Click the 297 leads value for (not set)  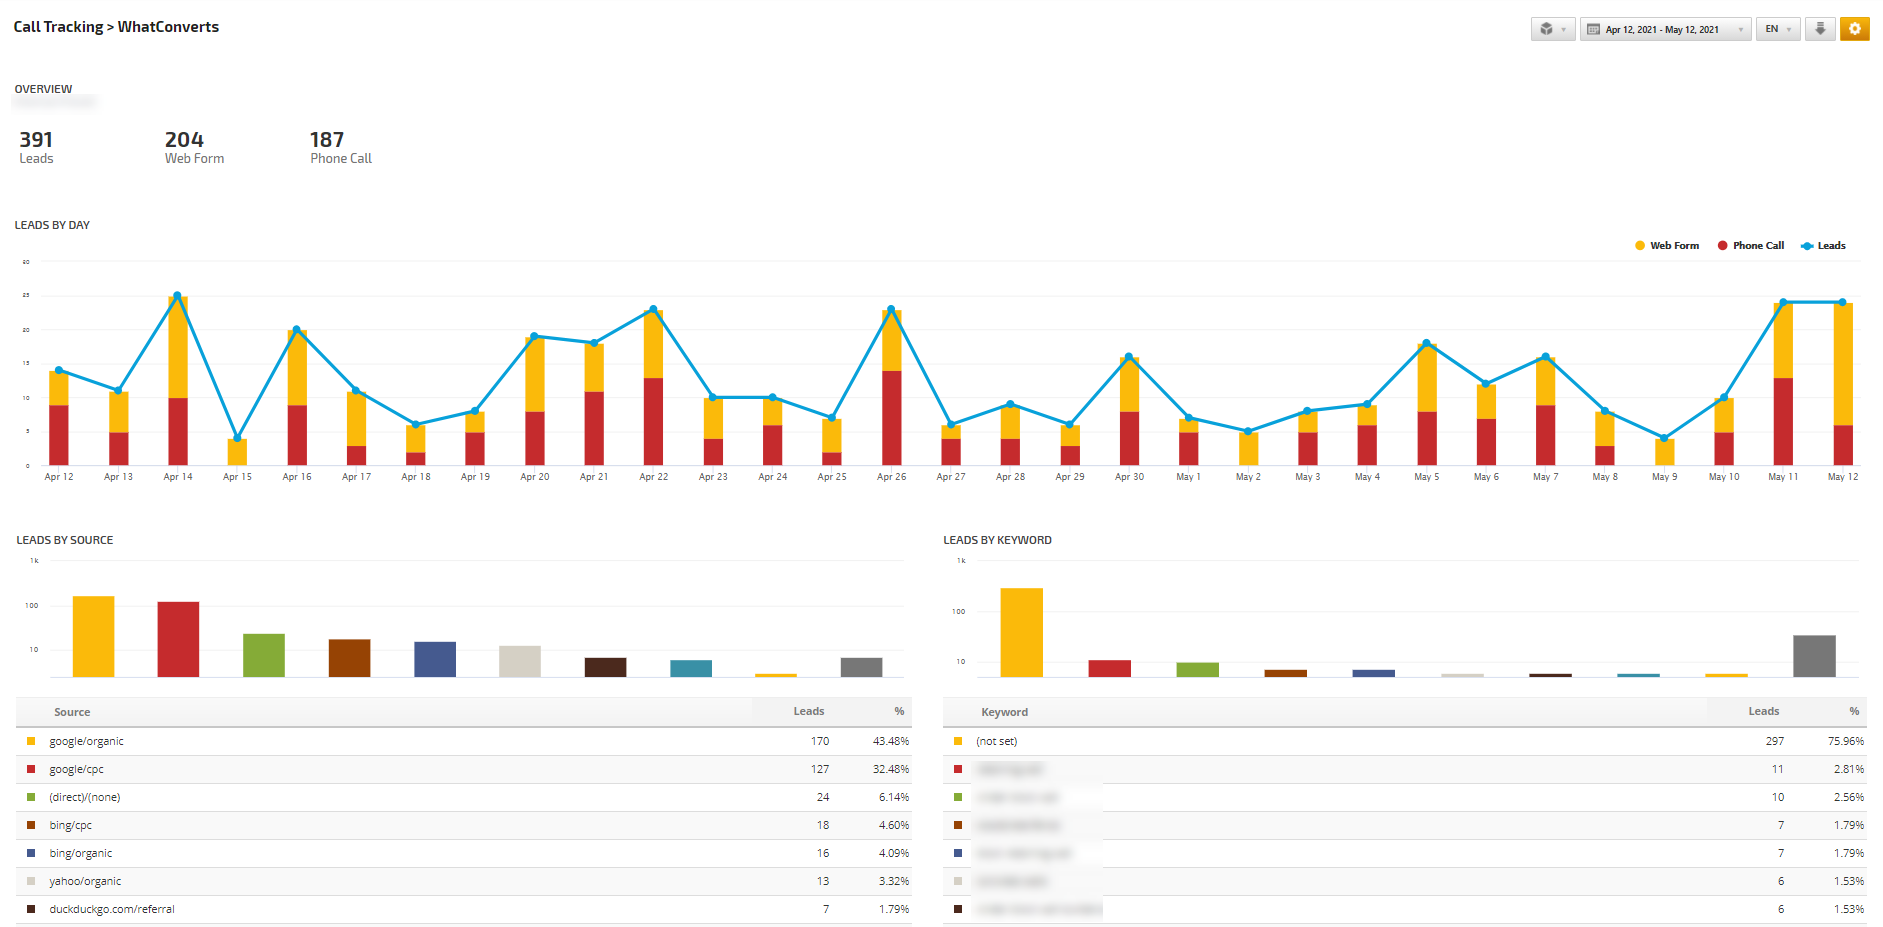pyautogui.click(x=1775, y=741)
